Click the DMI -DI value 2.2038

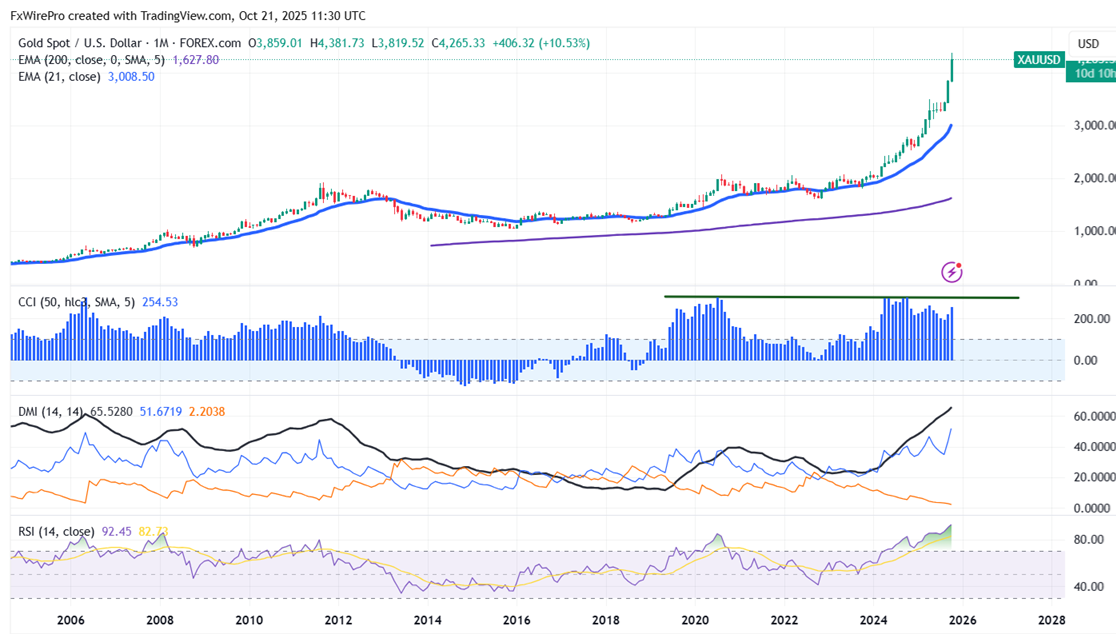pos(206,411)
